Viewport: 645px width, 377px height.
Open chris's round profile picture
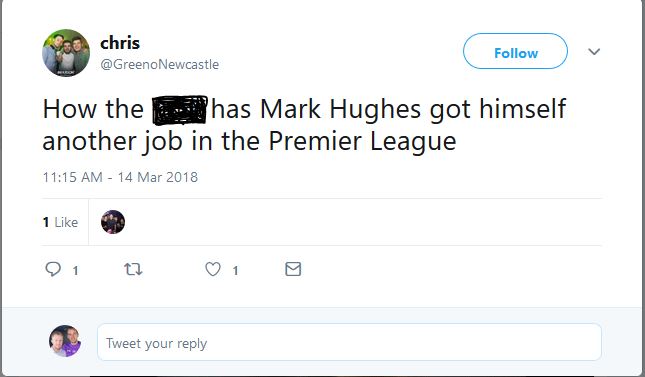pos(66,53)
